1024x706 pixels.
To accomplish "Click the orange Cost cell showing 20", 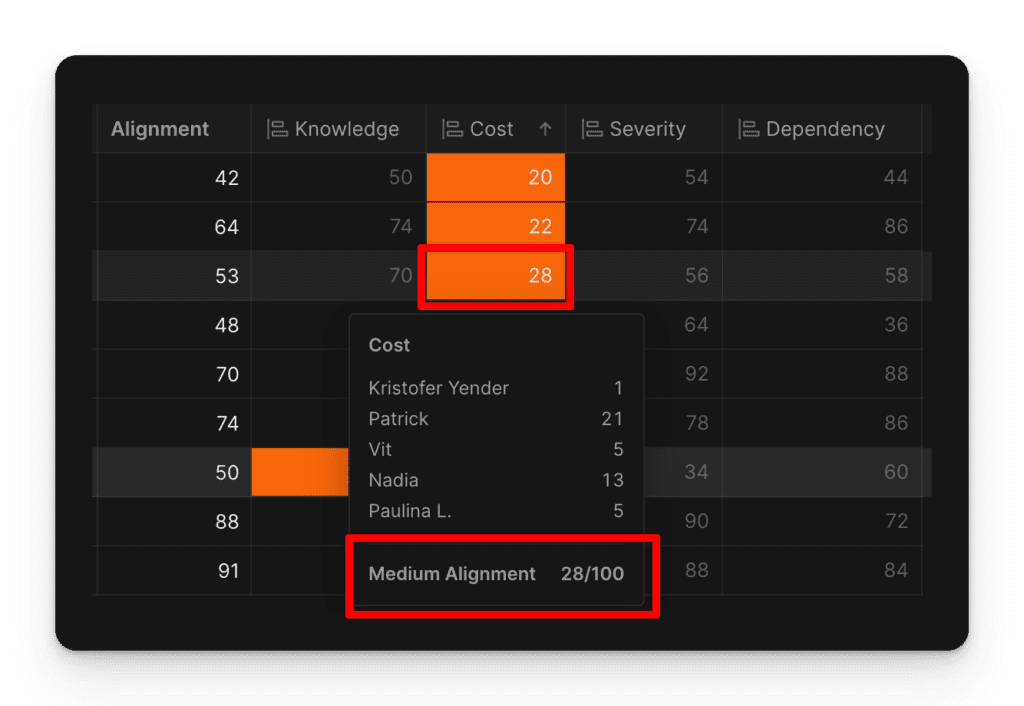I will click(x=495, y=177).
